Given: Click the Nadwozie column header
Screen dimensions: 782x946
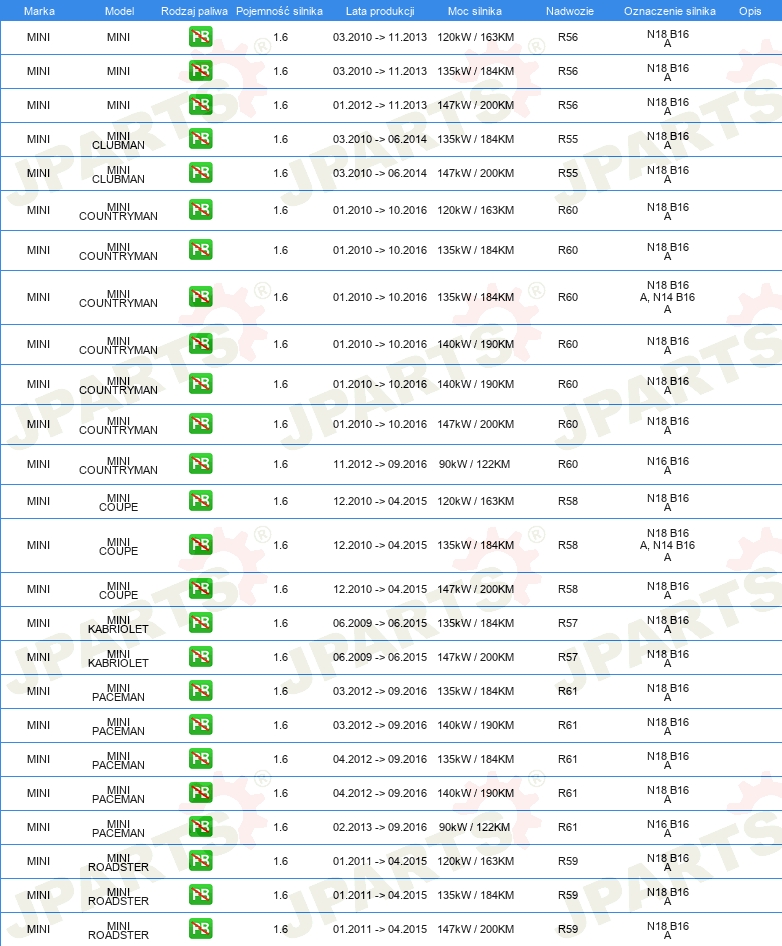Looking at the screenshot, I should click(x=570, y=11).
